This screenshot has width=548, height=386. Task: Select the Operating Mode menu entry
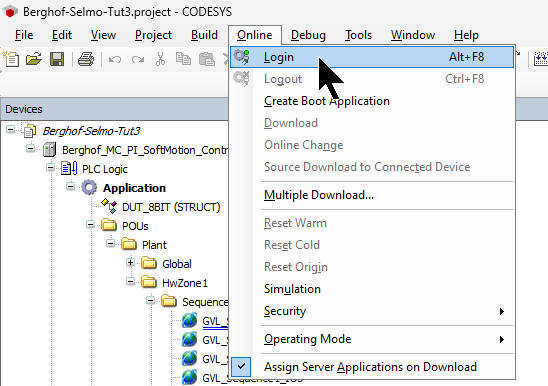pyautogui.click(x=372, y=339)
